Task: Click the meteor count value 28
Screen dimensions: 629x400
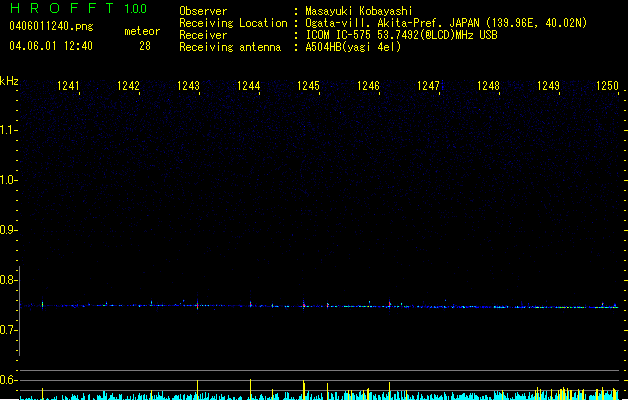Action: (x=145, y=46)
